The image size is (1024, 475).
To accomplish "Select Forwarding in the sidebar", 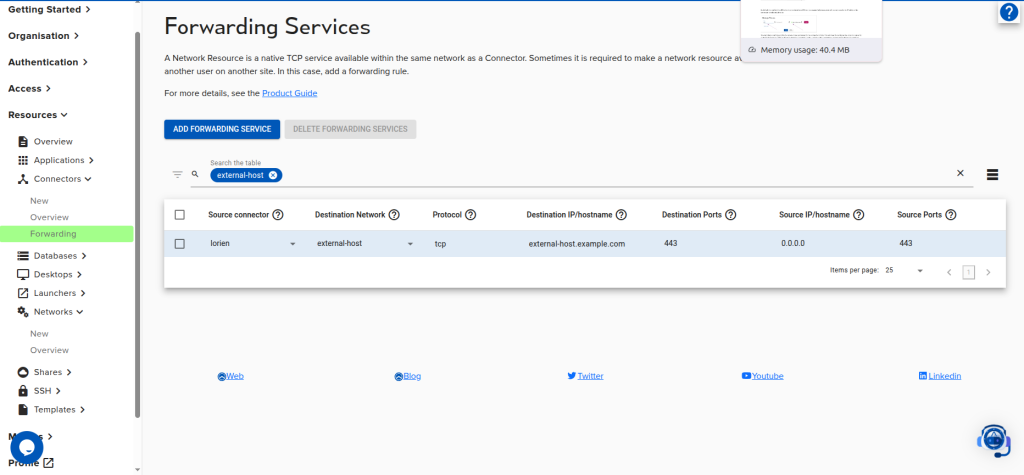I will tap(67, 234).
